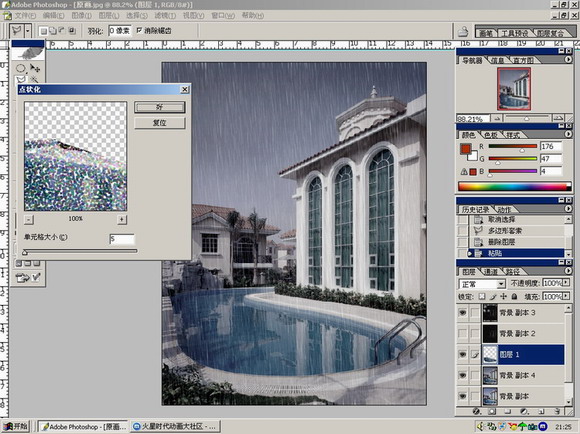
Task: Click the 好 OK button in dialog
Action: coord(159,107)
